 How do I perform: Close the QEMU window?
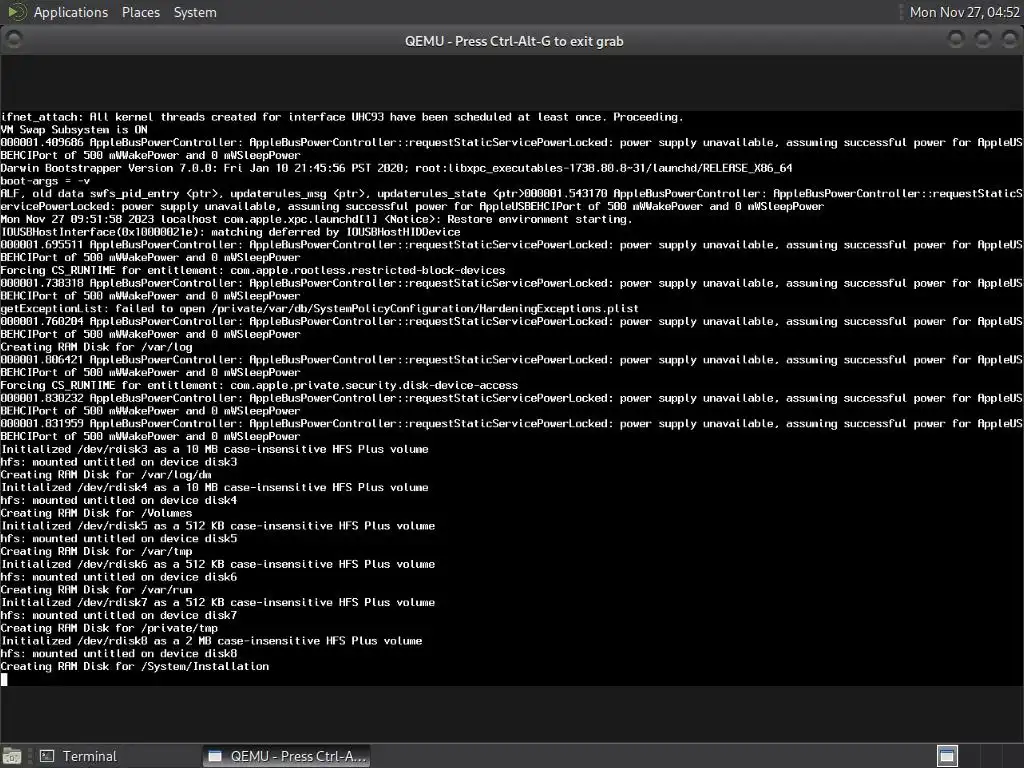pos(1009,40)
